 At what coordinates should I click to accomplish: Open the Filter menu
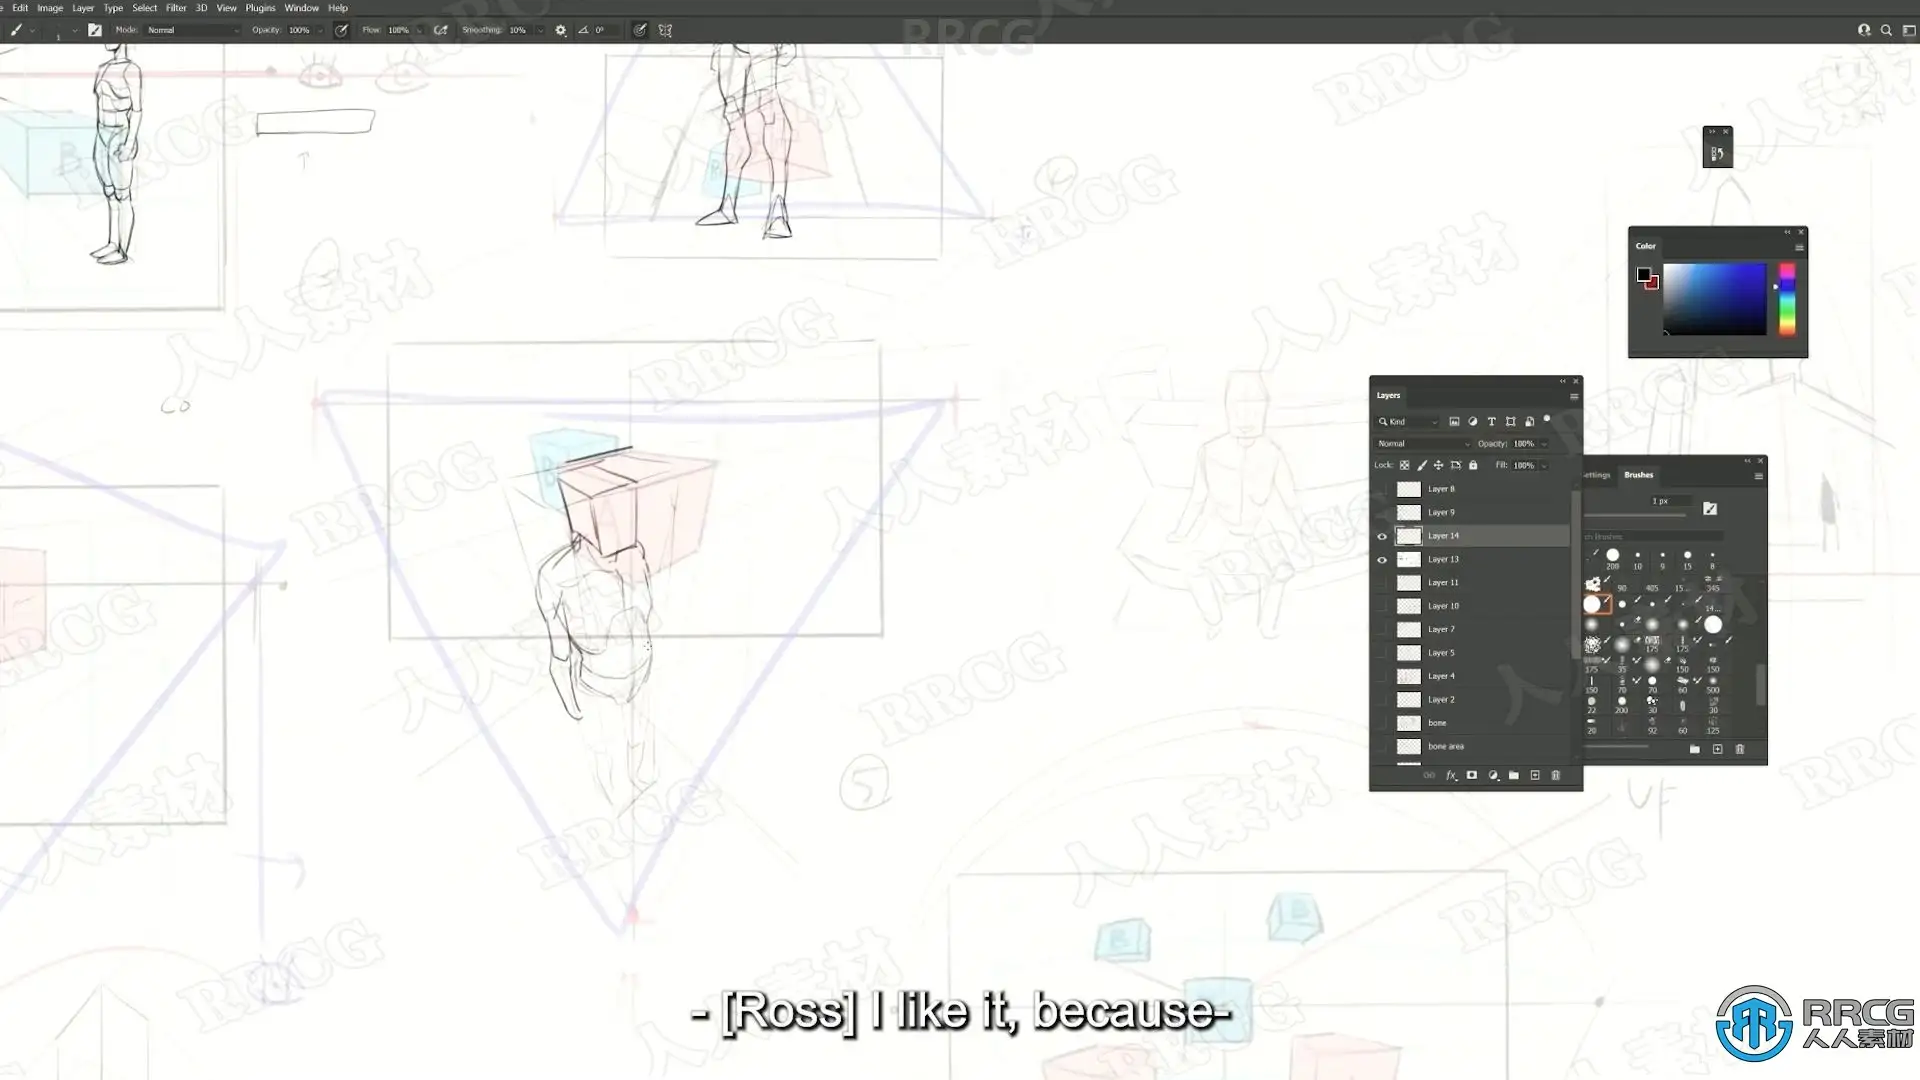point(176,8)
